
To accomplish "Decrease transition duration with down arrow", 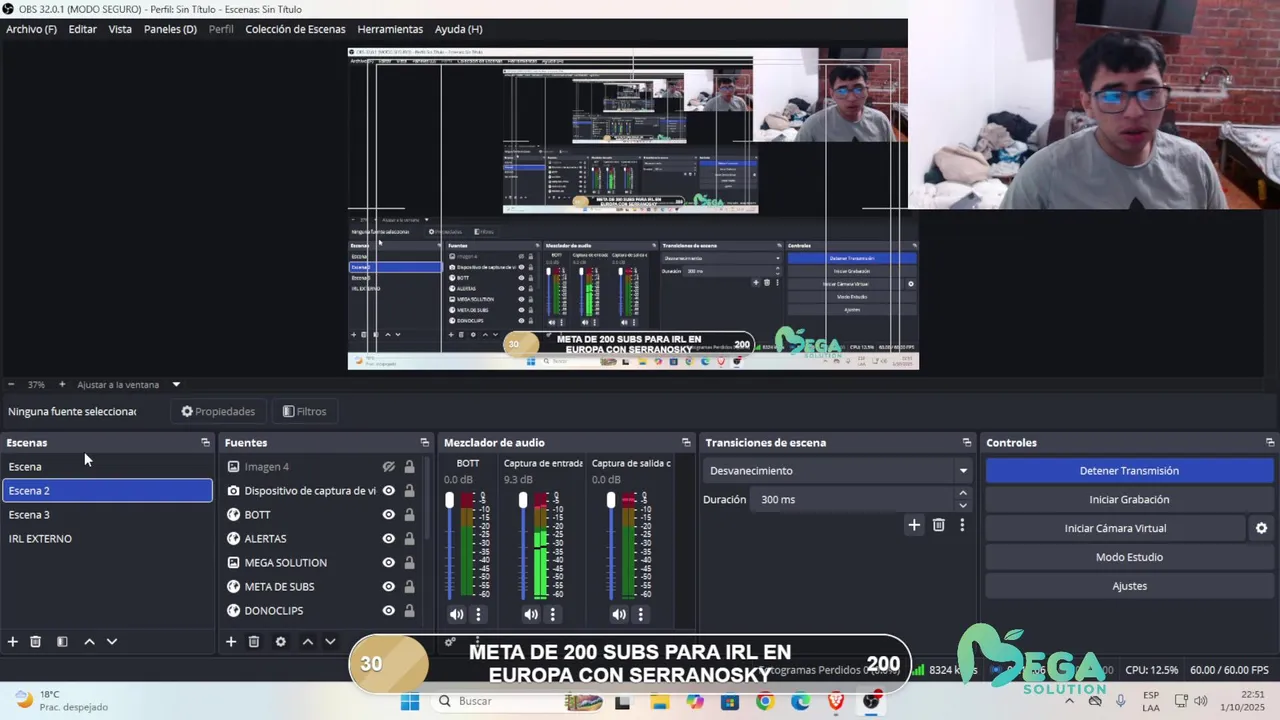I will 963,505.
